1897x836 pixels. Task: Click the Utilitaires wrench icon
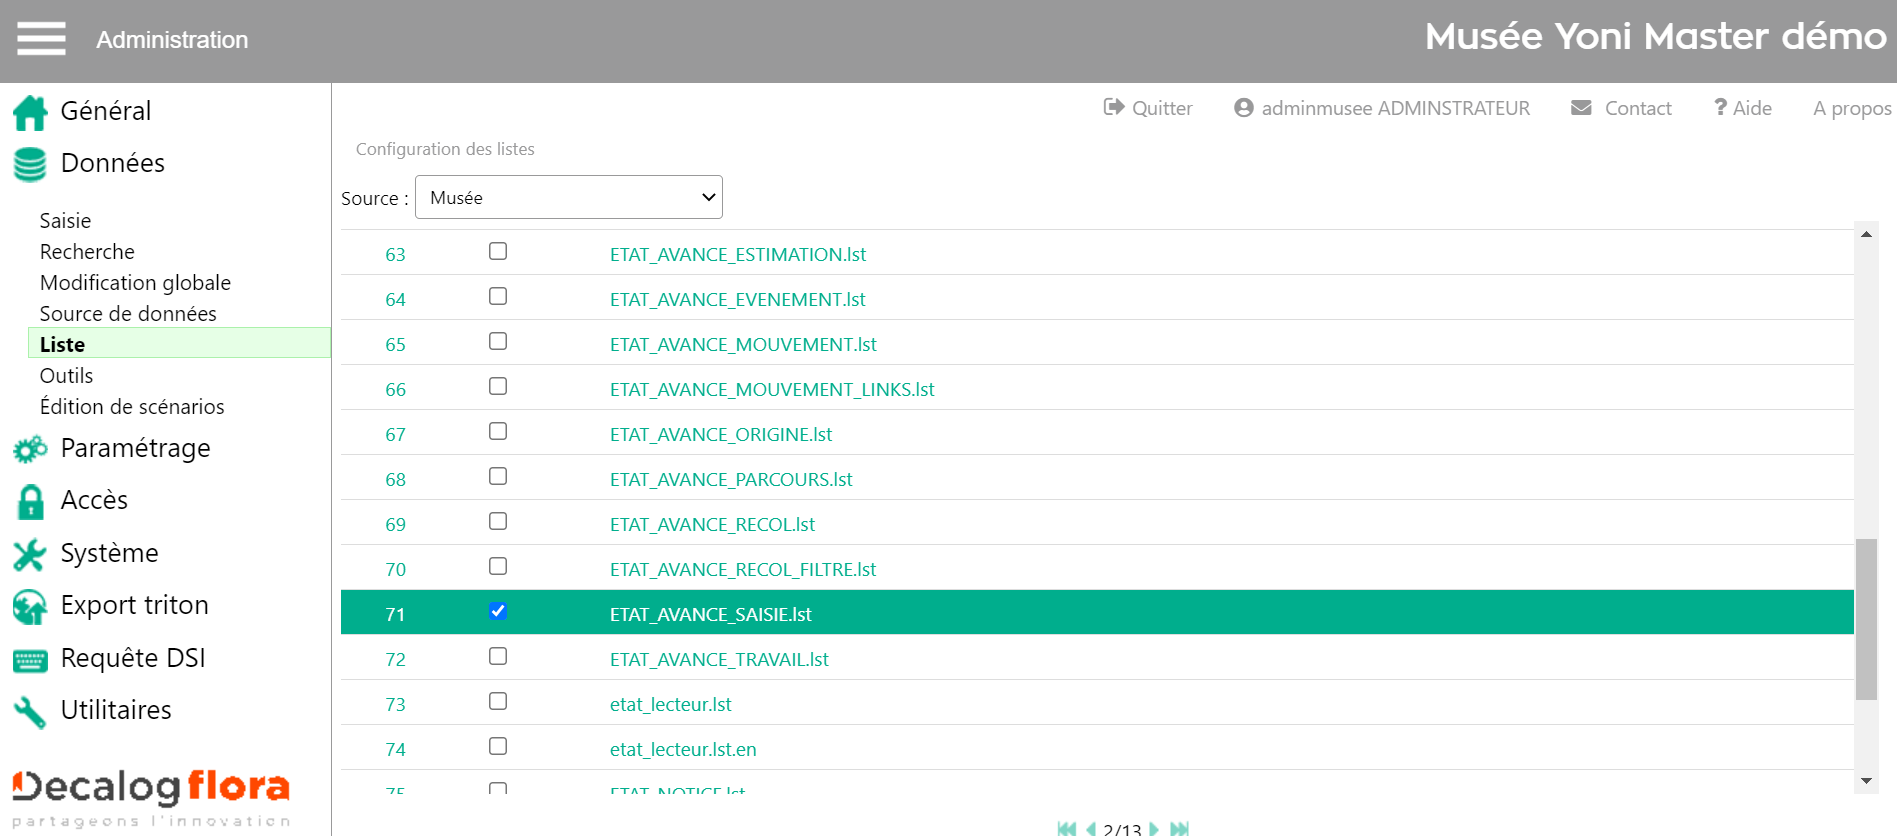click(30, 712)
